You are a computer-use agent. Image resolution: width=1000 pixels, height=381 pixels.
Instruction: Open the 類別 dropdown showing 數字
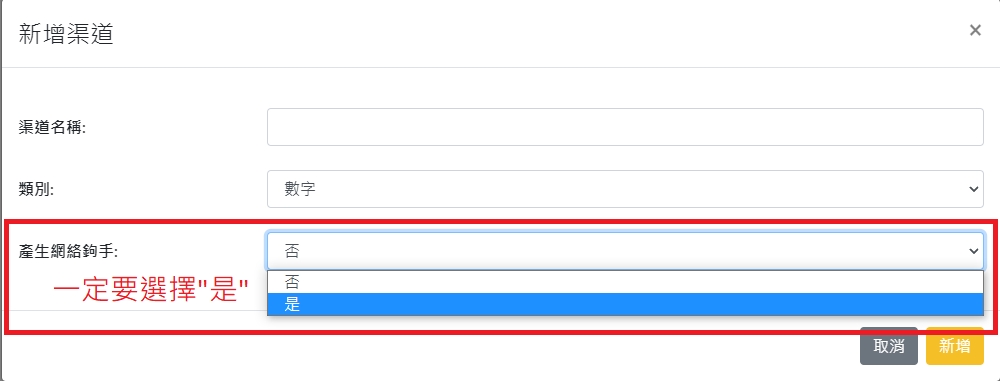[625, 189]
